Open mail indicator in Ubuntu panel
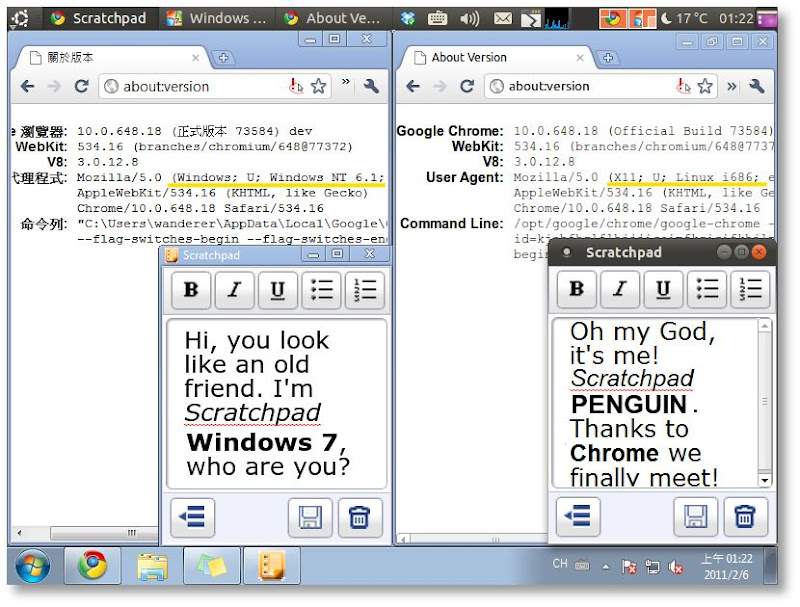This screenshot has width=800, height=607. (x=503, y=19)
